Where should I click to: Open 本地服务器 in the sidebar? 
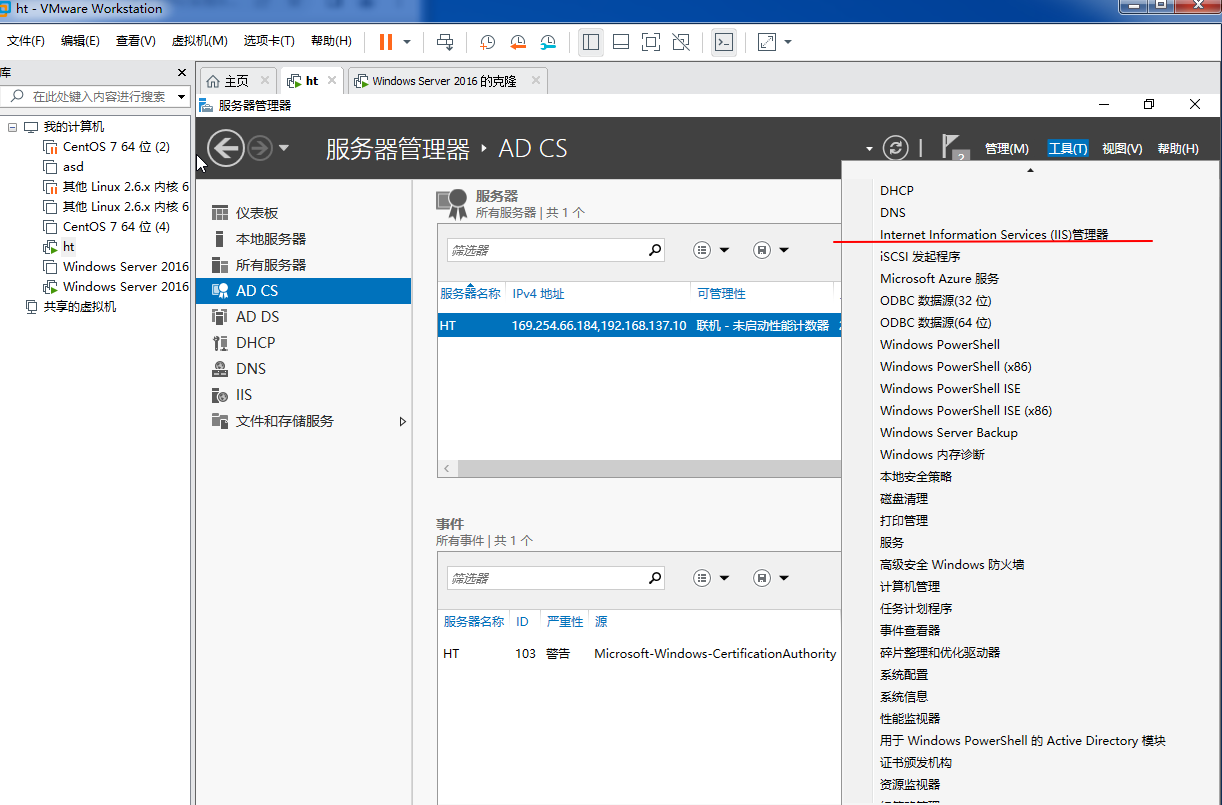point(304,239)
